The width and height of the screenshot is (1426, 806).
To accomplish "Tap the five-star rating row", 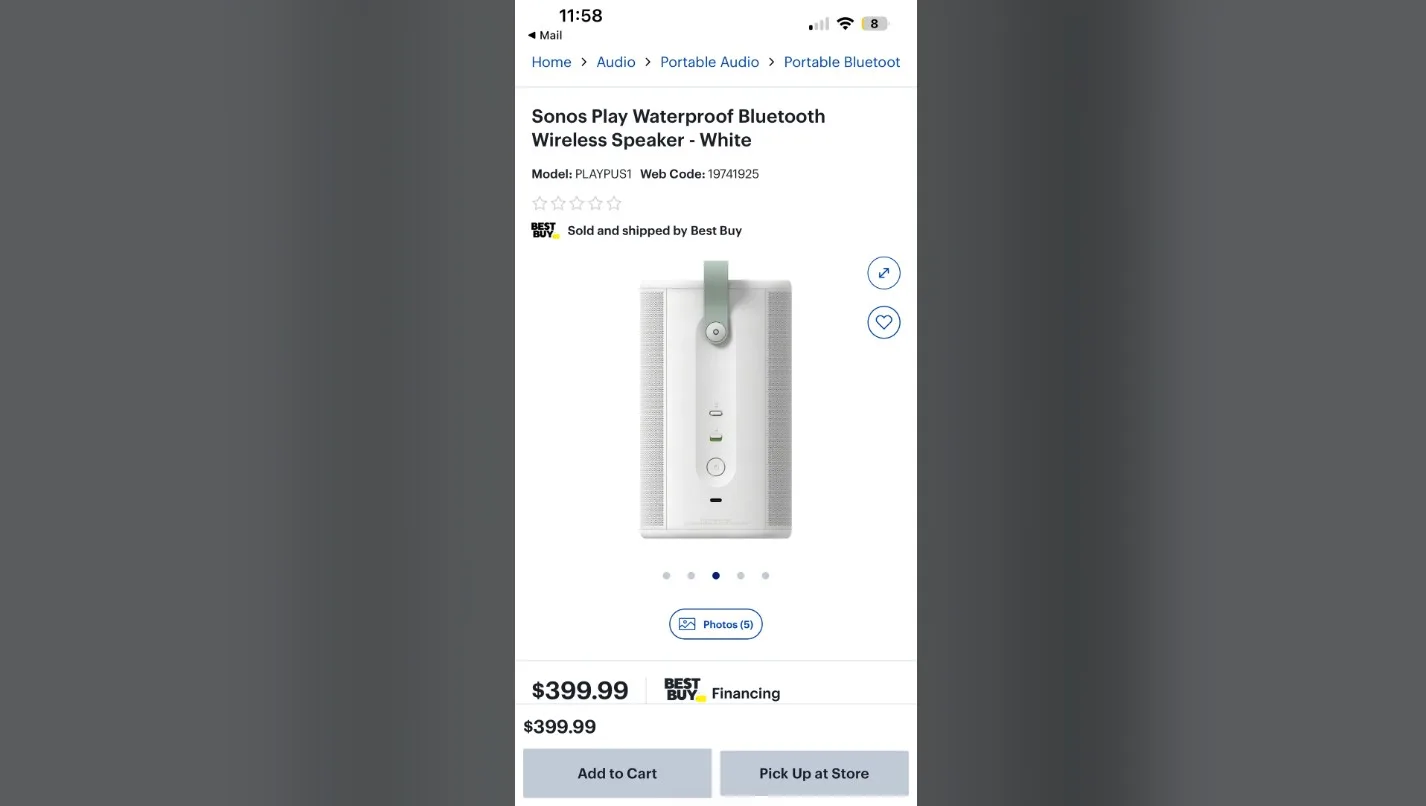I will (x=577, y=204).
